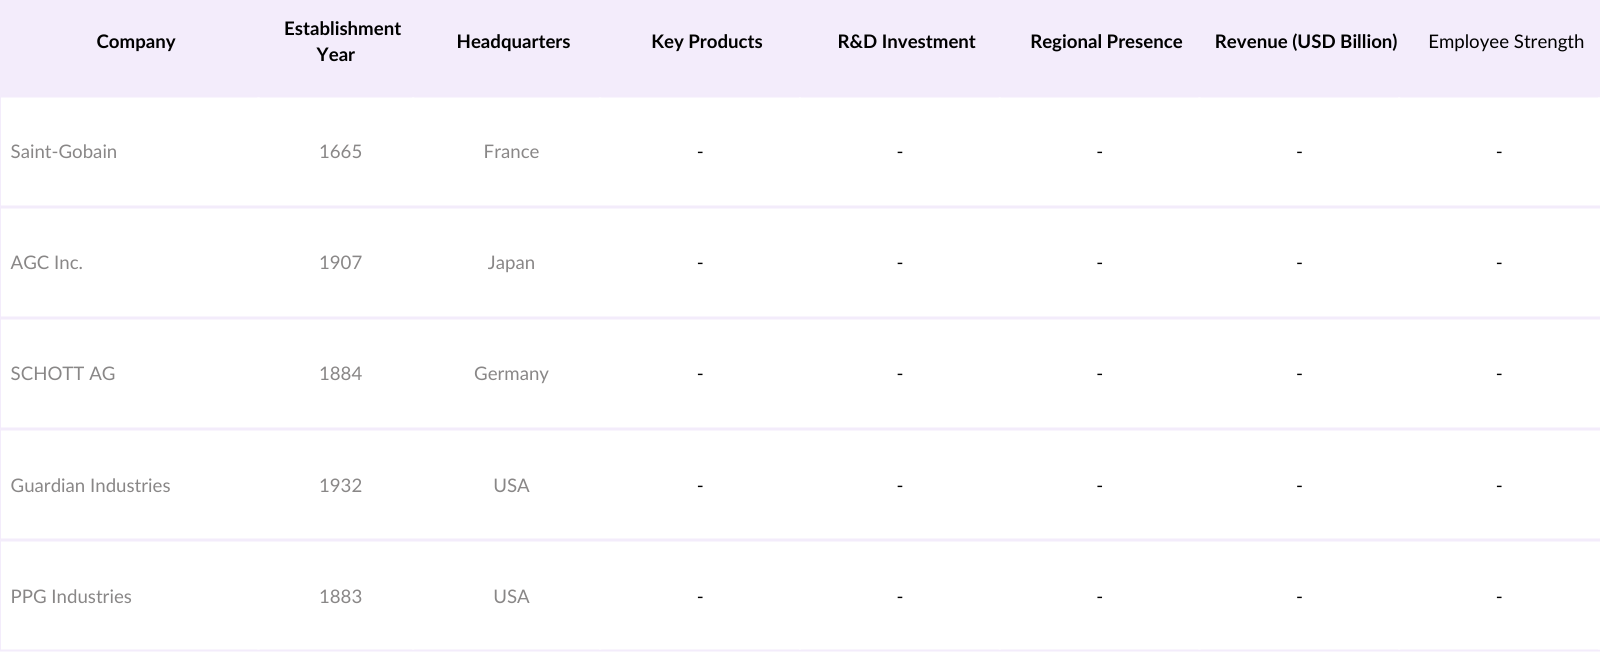Select the 1884 establishment year value
Viewport: 1600px width, 653px height.
[340, 374]
